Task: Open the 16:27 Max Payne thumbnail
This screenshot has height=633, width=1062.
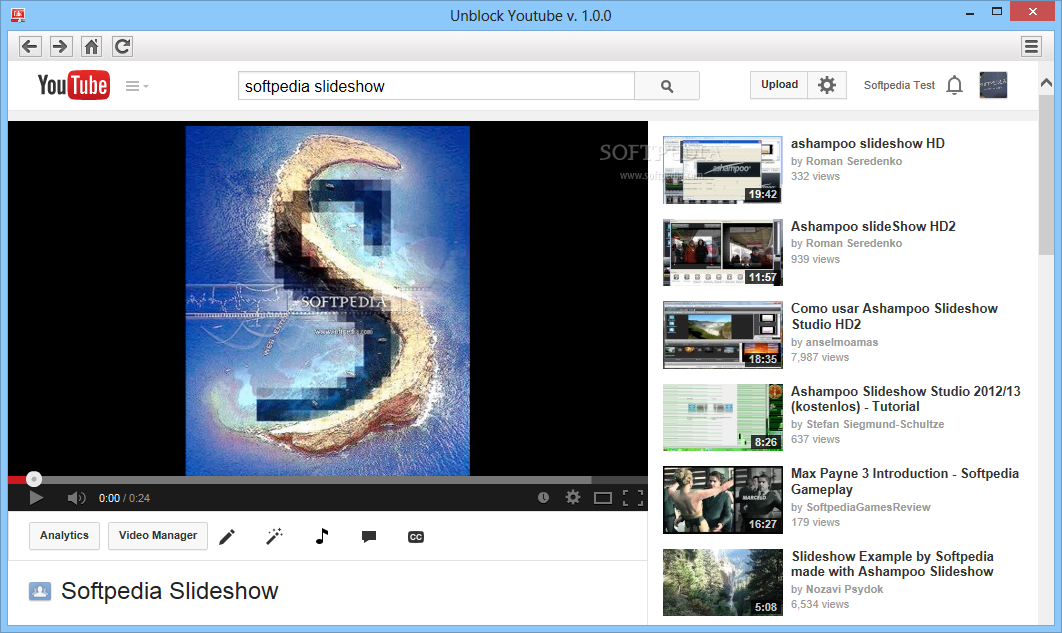Action: pos(723,500)
